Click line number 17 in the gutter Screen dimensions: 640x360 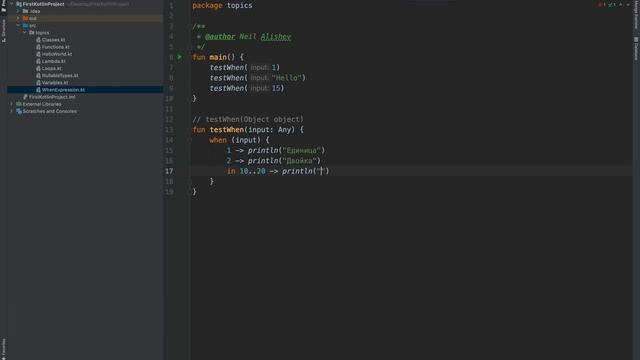pyautogui.click(x=169, y=171)
